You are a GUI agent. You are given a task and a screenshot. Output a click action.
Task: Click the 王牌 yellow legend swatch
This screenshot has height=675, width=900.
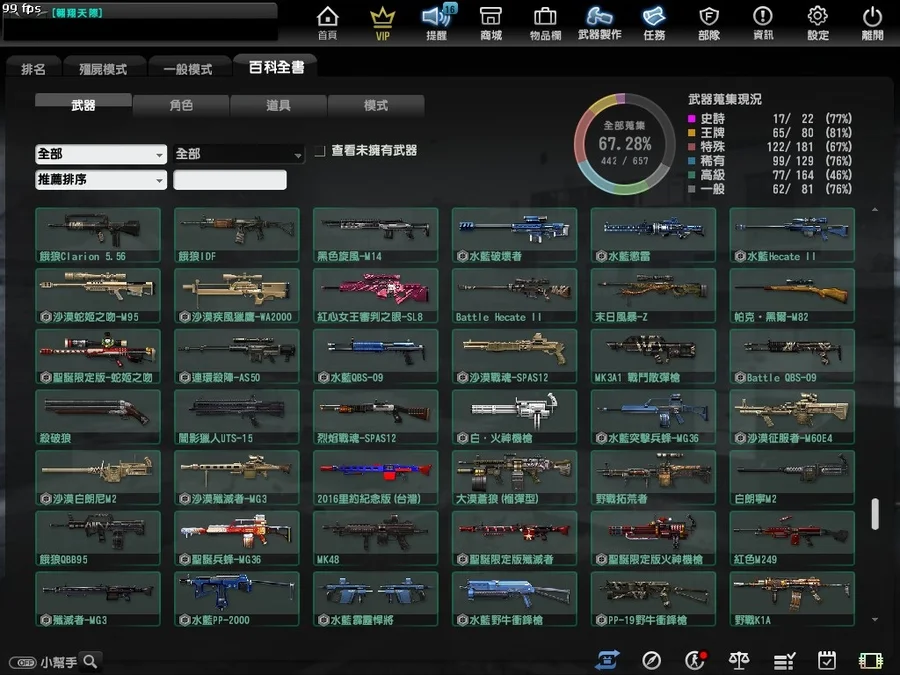(692, 133)
